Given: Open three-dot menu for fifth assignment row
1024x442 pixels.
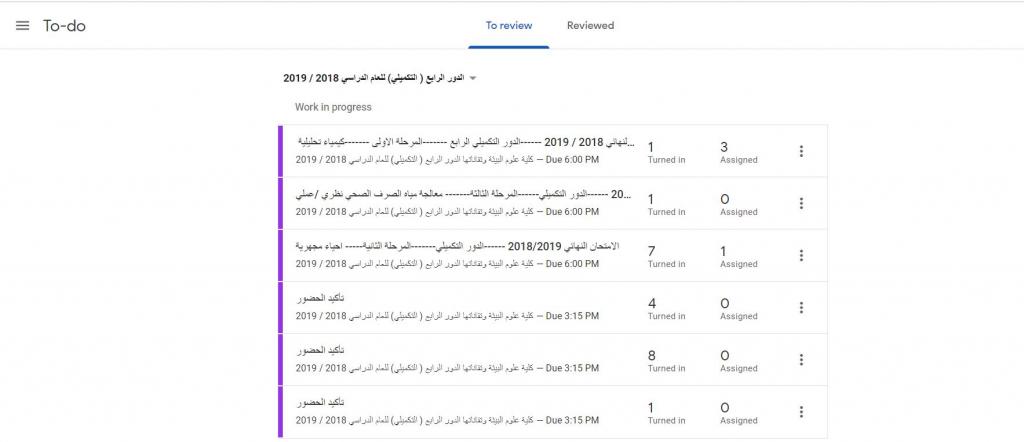Looking at the screenshot, I should tap(801, 360).
